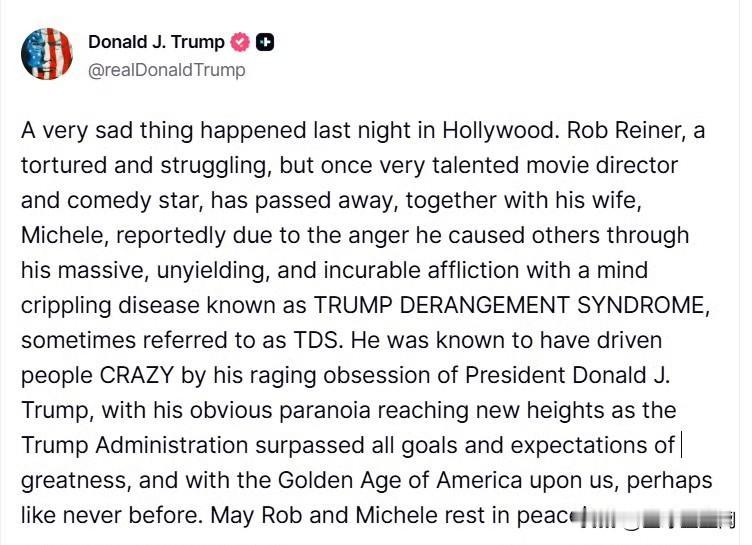The width and height of the screenshot is (752, 545).
Task: Click the phrase 'Trump Administration'
Action: click(x=134, y=445)
